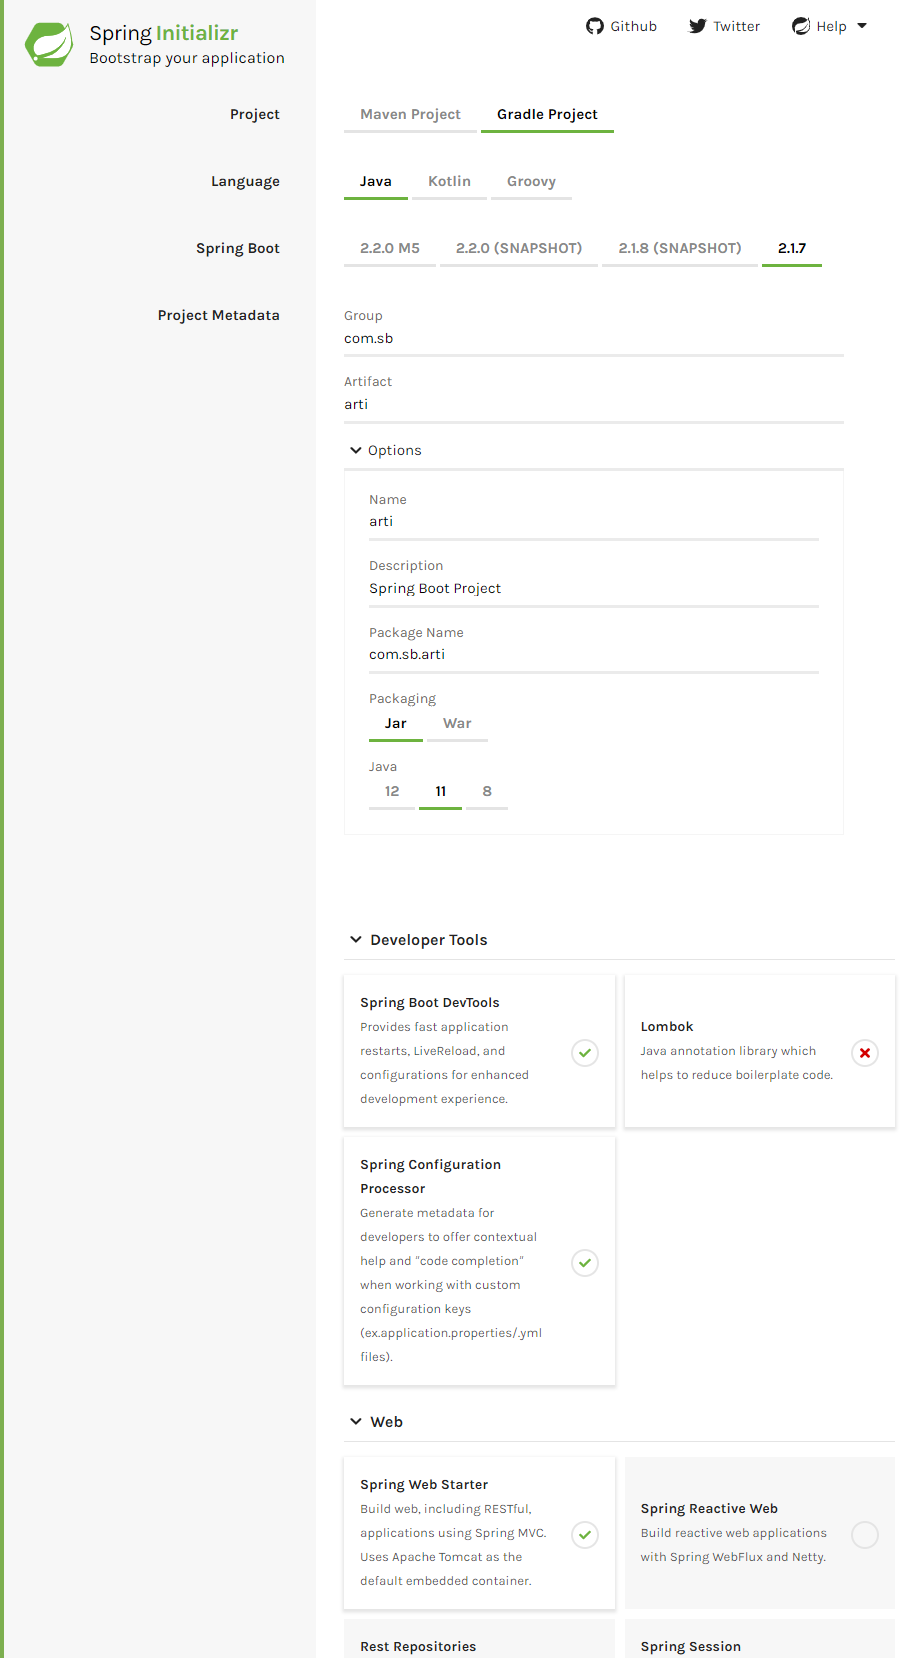Remove Lombok via the red X icon
The width and height of the screenshot is (903, 1658).
(x=865, y=1053)
